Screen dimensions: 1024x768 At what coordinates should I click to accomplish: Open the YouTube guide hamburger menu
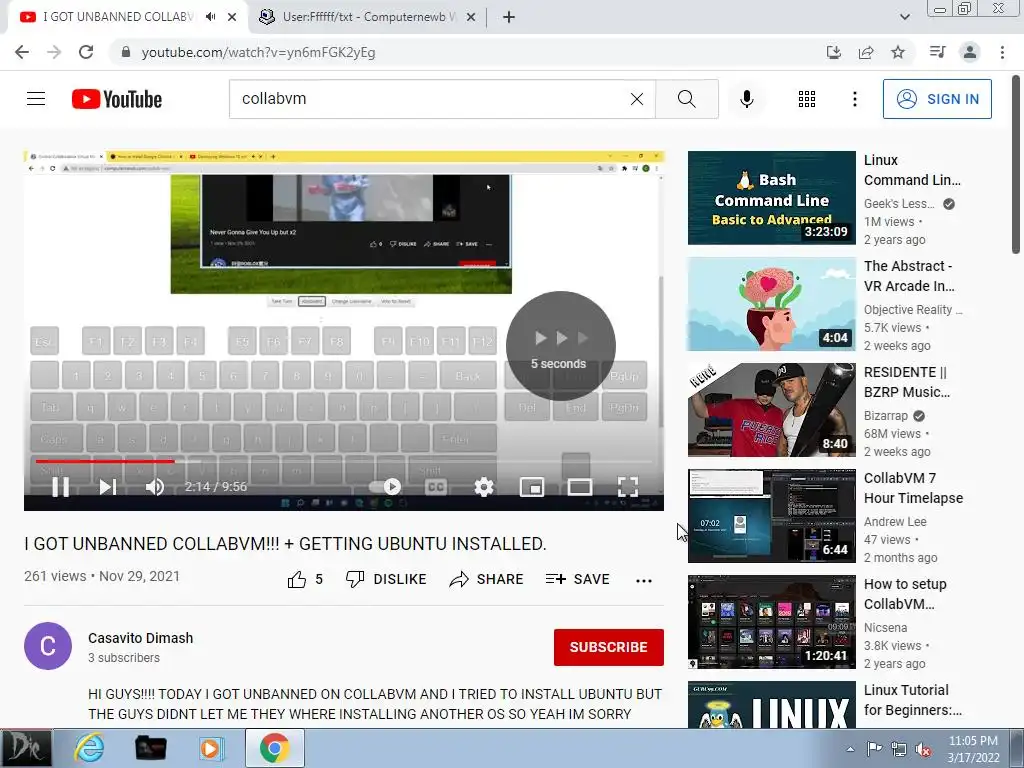tap(36, 99)
